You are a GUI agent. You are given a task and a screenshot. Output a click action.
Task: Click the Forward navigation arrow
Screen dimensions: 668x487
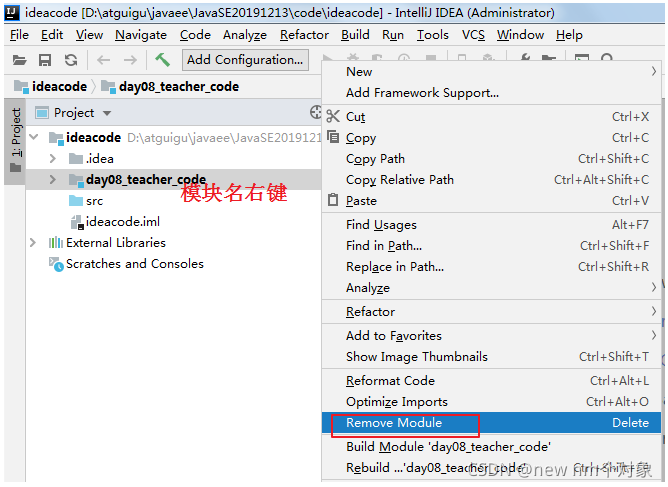(x=130, y=60)
